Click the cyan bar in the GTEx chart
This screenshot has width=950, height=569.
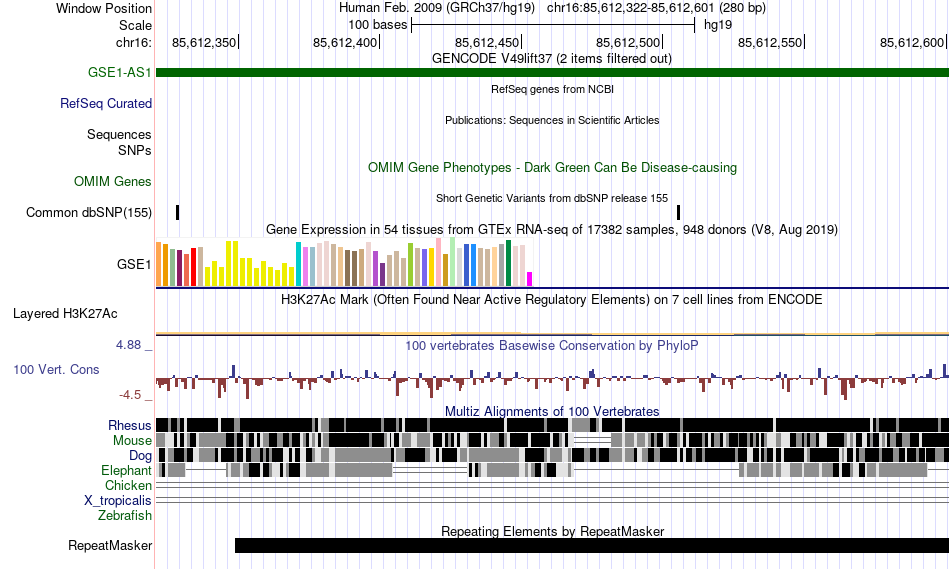click(x=298, y=264)
